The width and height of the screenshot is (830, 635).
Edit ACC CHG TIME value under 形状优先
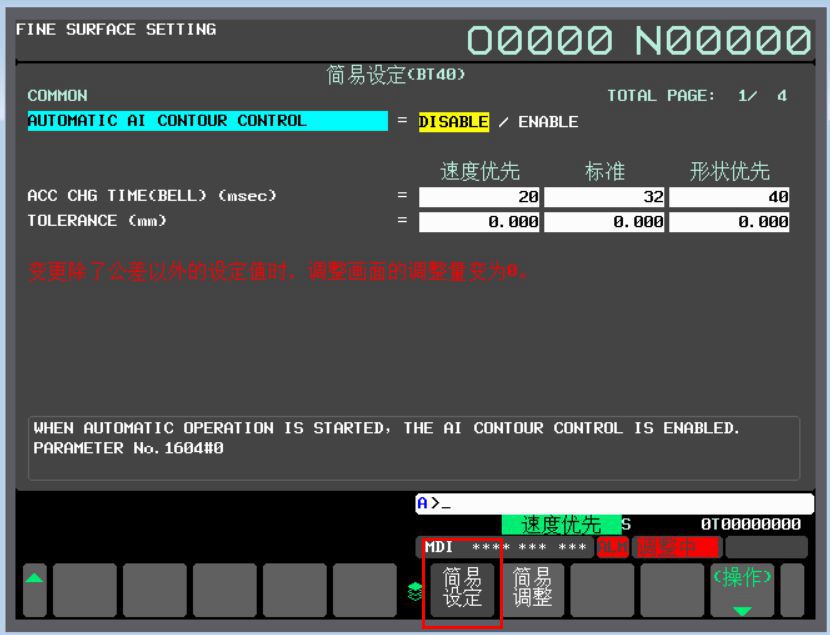click(x=729, y=198)
